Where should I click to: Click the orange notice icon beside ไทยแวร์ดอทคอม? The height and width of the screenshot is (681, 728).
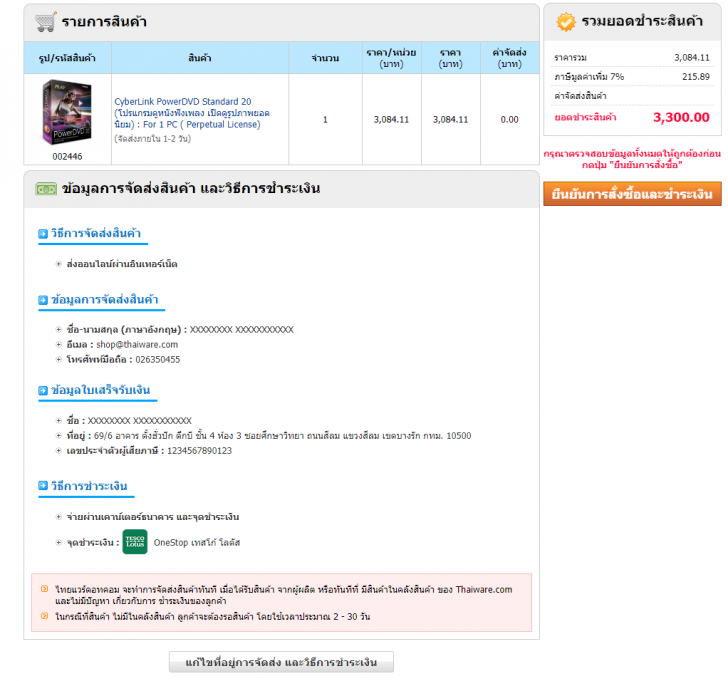(x=45, y=589)
